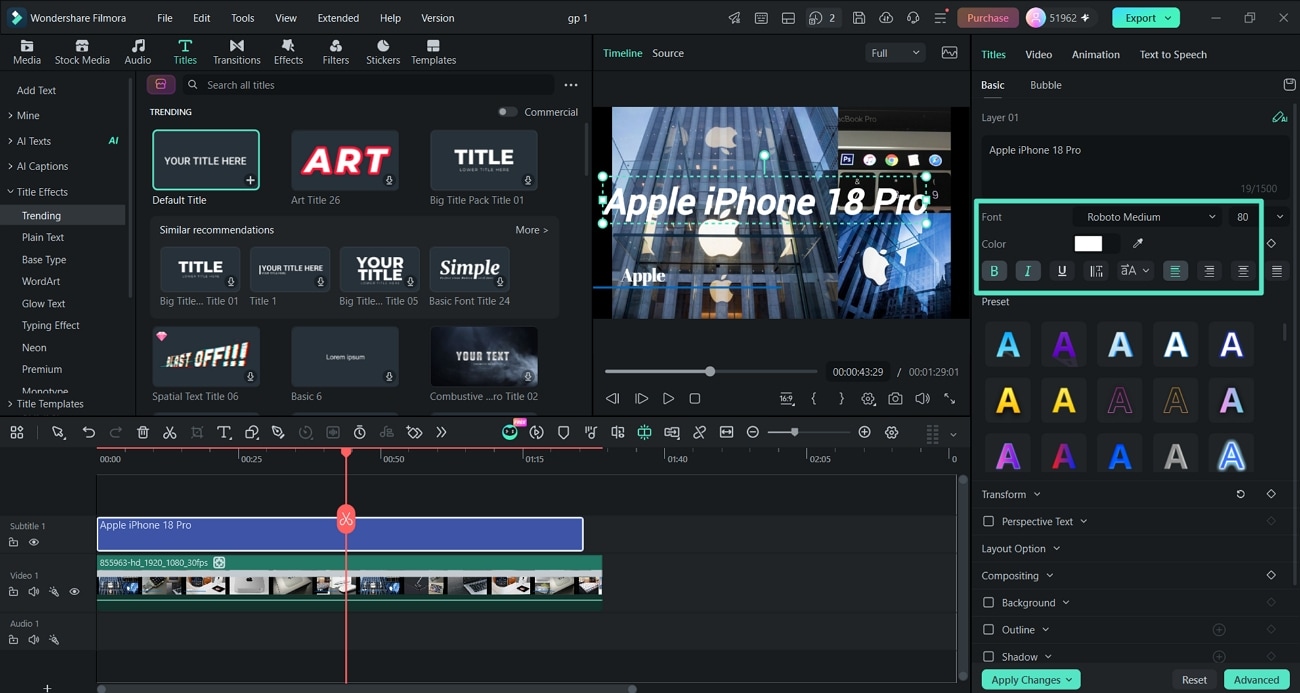Delete selected clip with trash icon
The height and width of the screenshot is (693, 1300).
[x=143, y=433]
